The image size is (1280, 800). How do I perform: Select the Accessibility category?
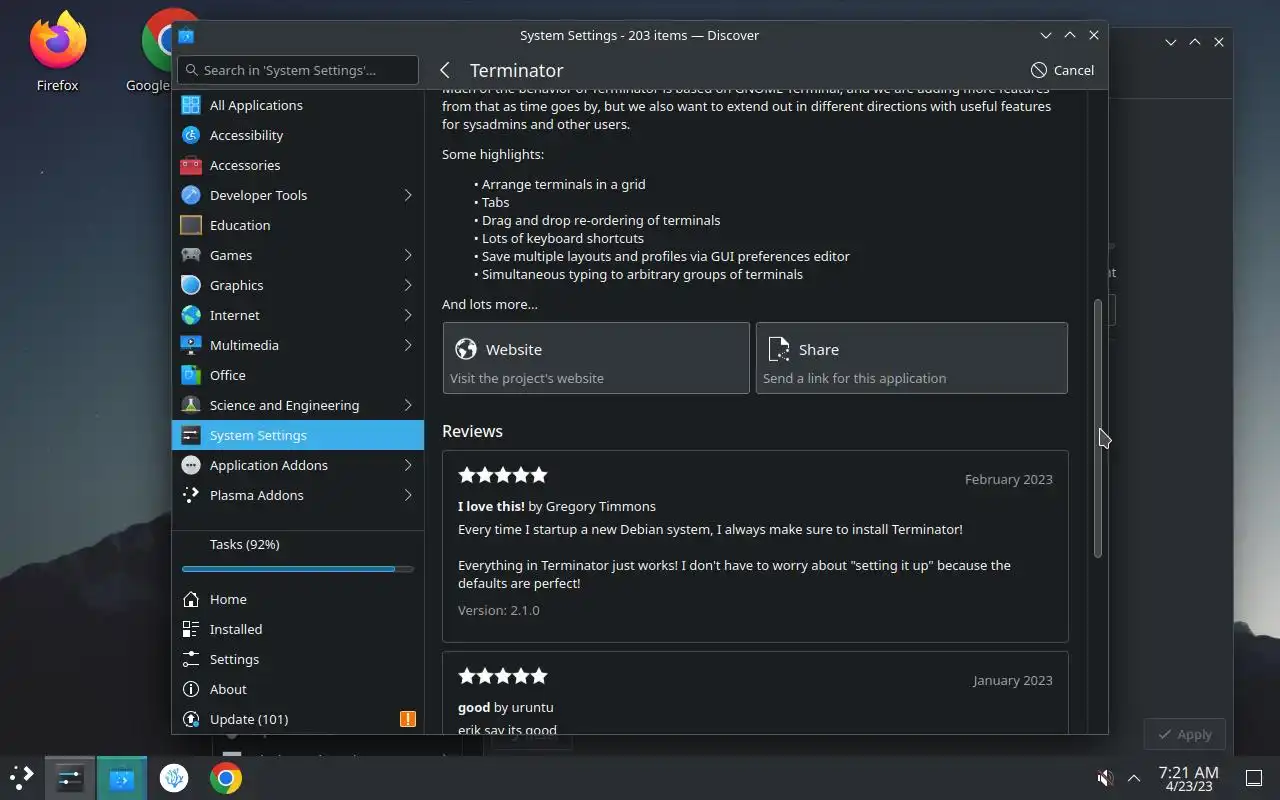[x=298, y=135]
